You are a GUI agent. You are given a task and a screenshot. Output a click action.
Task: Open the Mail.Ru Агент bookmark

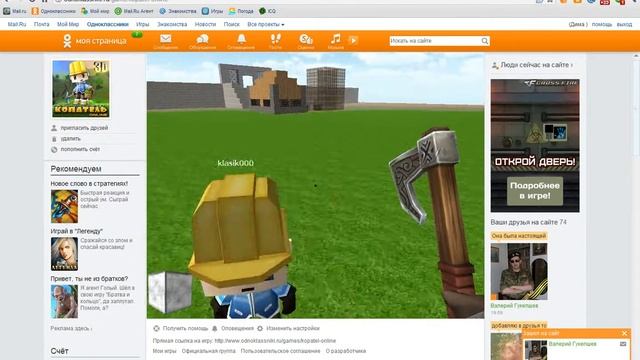134,11
